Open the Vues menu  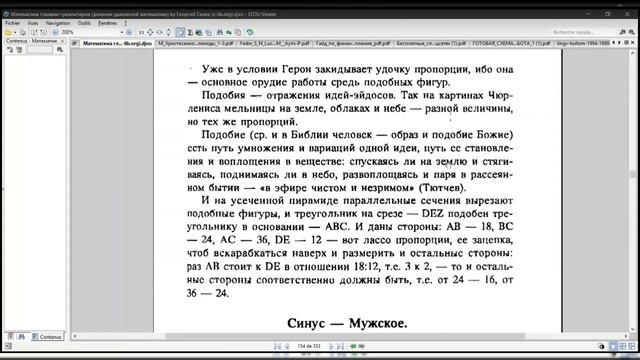[x=33, y=23]
